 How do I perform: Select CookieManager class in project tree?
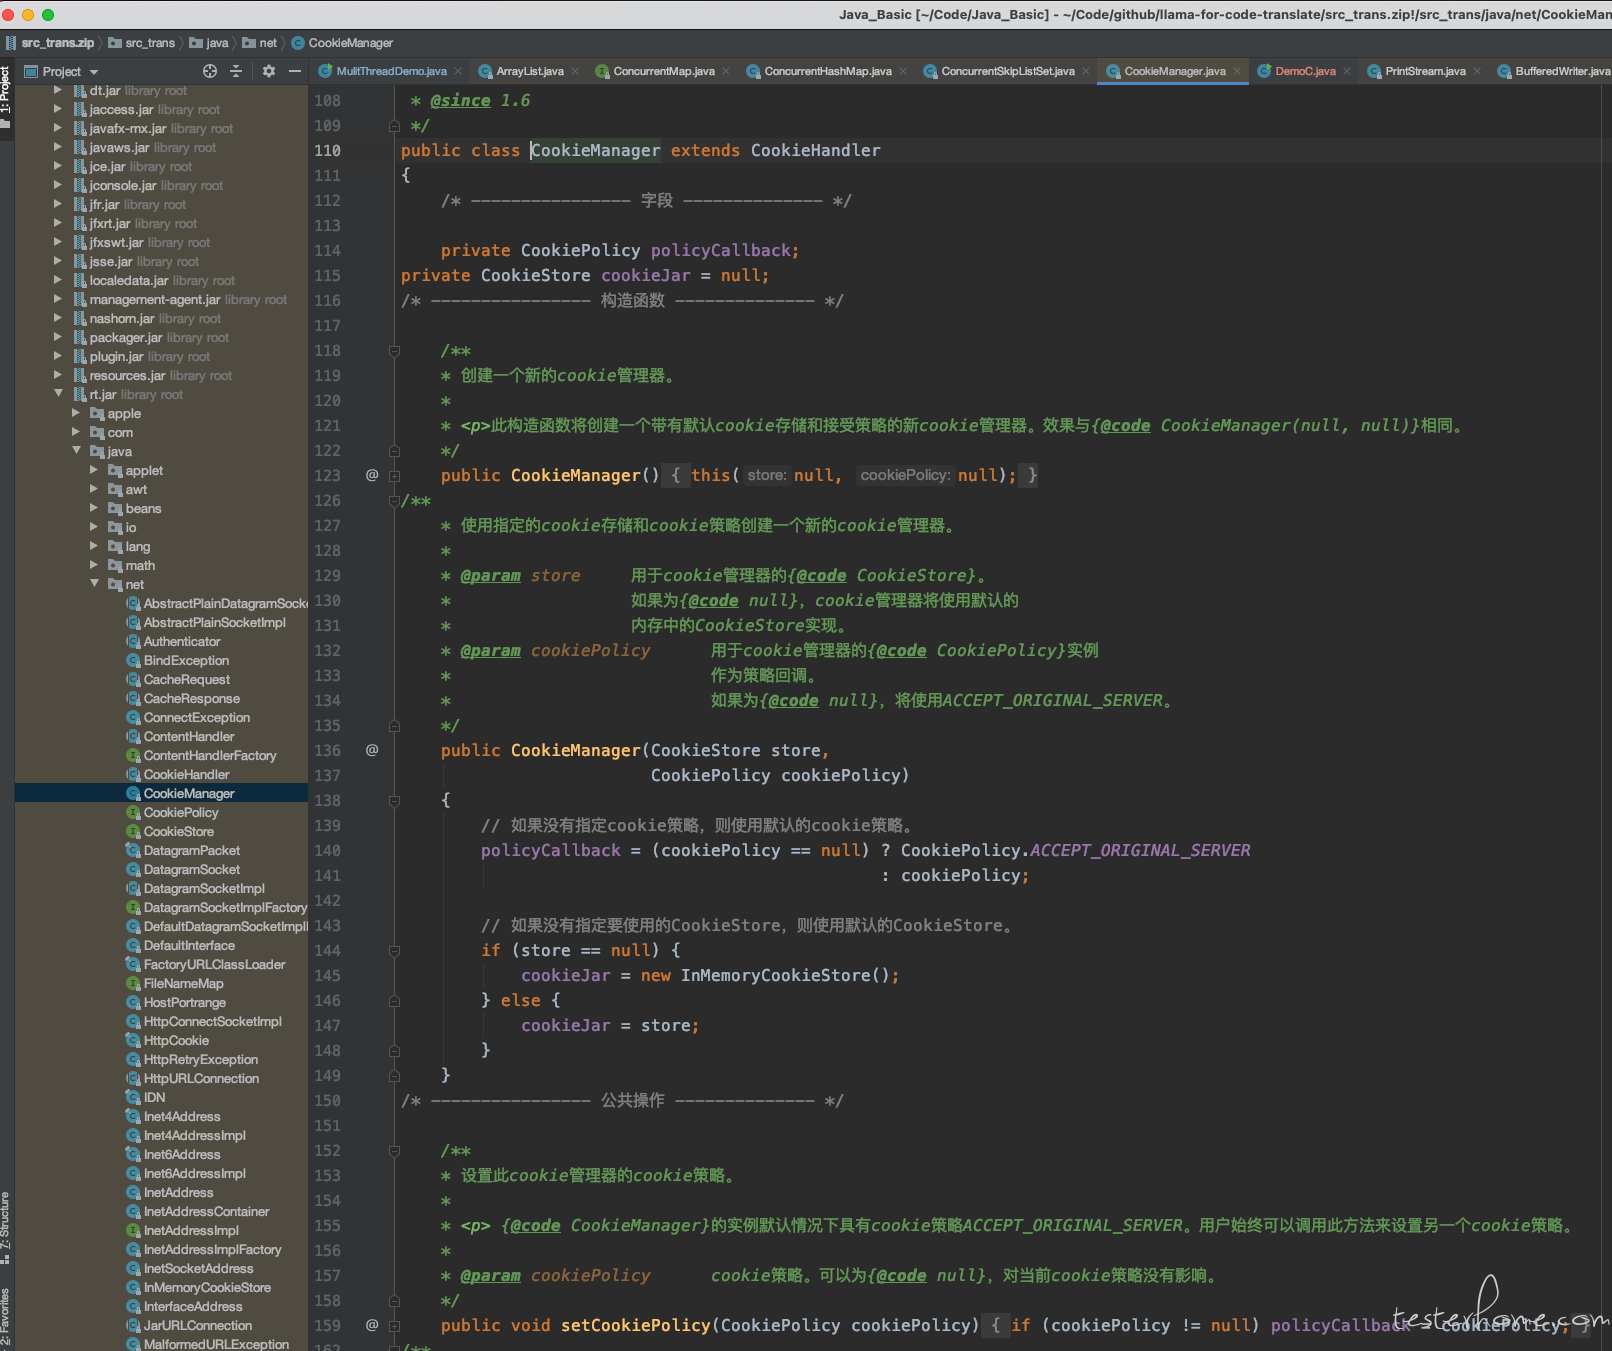pos(189,793)
